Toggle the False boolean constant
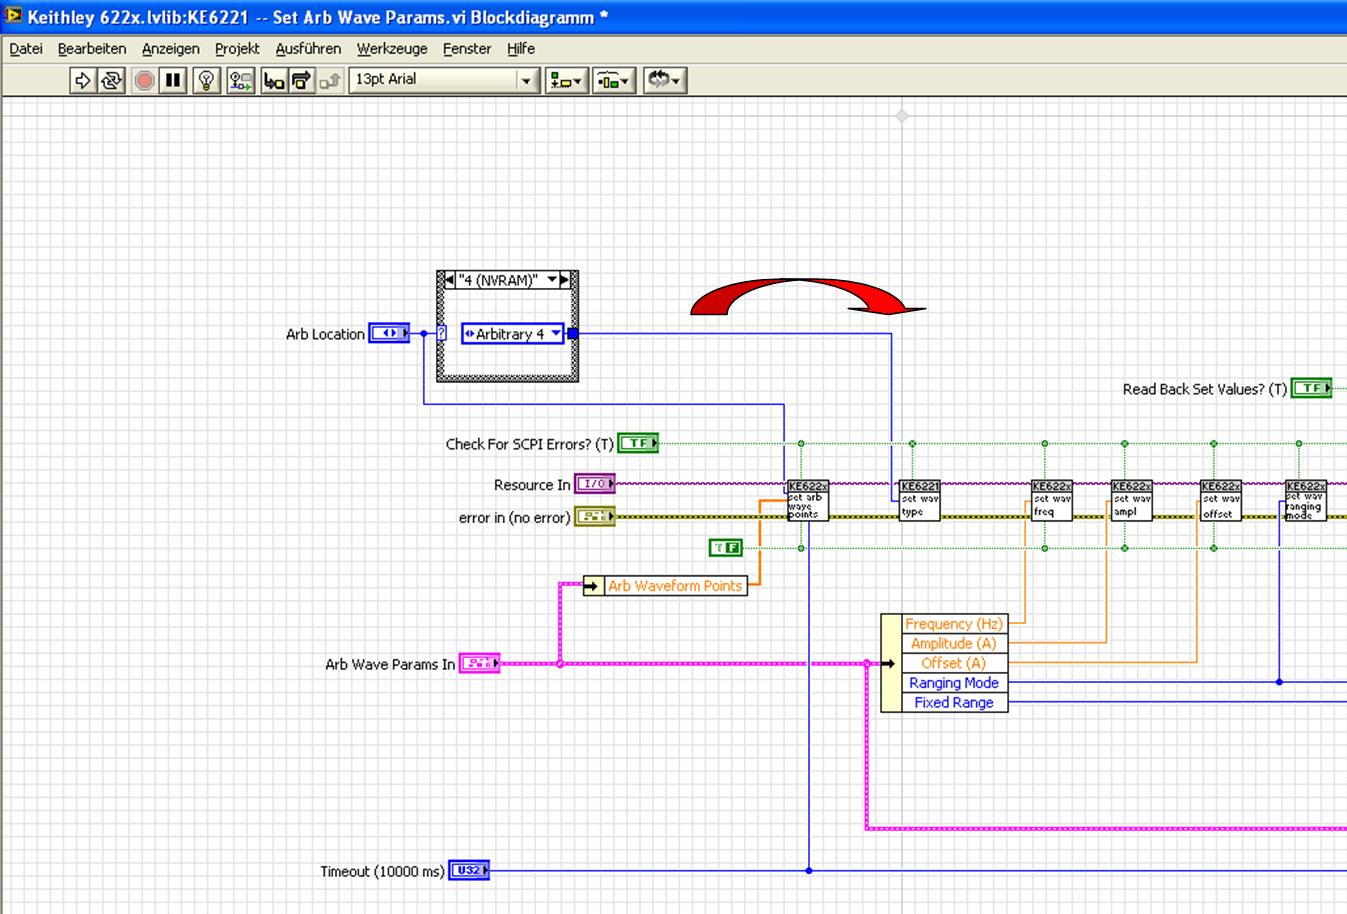Screen dimensions: 1347x914 point(726,547)
